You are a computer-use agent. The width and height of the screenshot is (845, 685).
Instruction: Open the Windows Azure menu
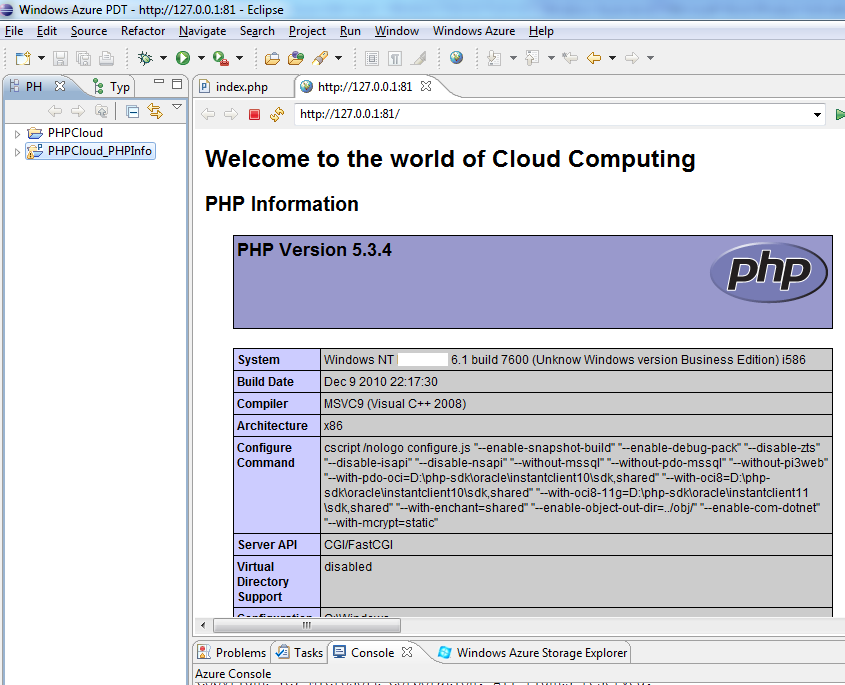pos(474,31)
